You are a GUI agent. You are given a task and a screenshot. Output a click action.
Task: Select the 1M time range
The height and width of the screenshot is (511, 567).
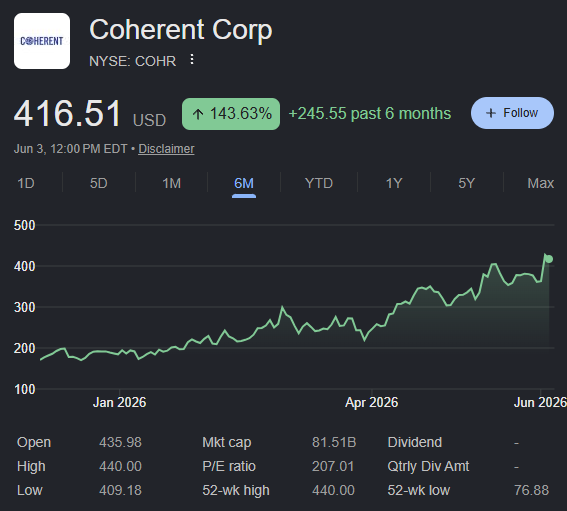coord(171,183)
